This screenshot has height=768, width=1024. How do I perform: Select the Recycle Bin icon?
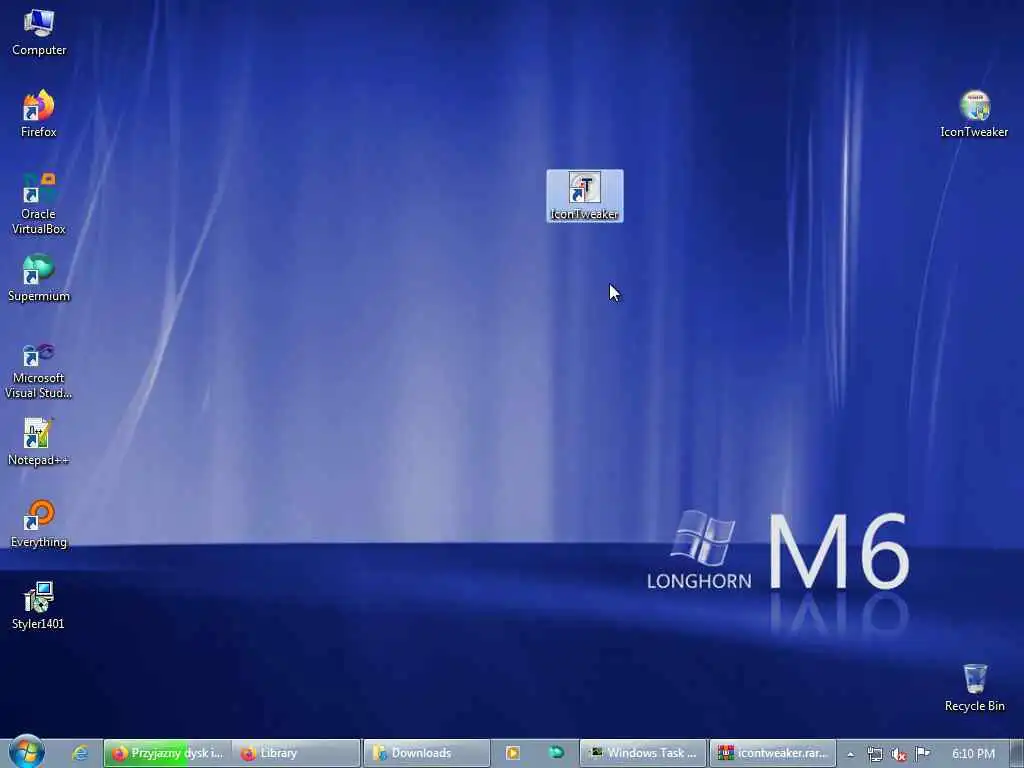coord(974,688)
